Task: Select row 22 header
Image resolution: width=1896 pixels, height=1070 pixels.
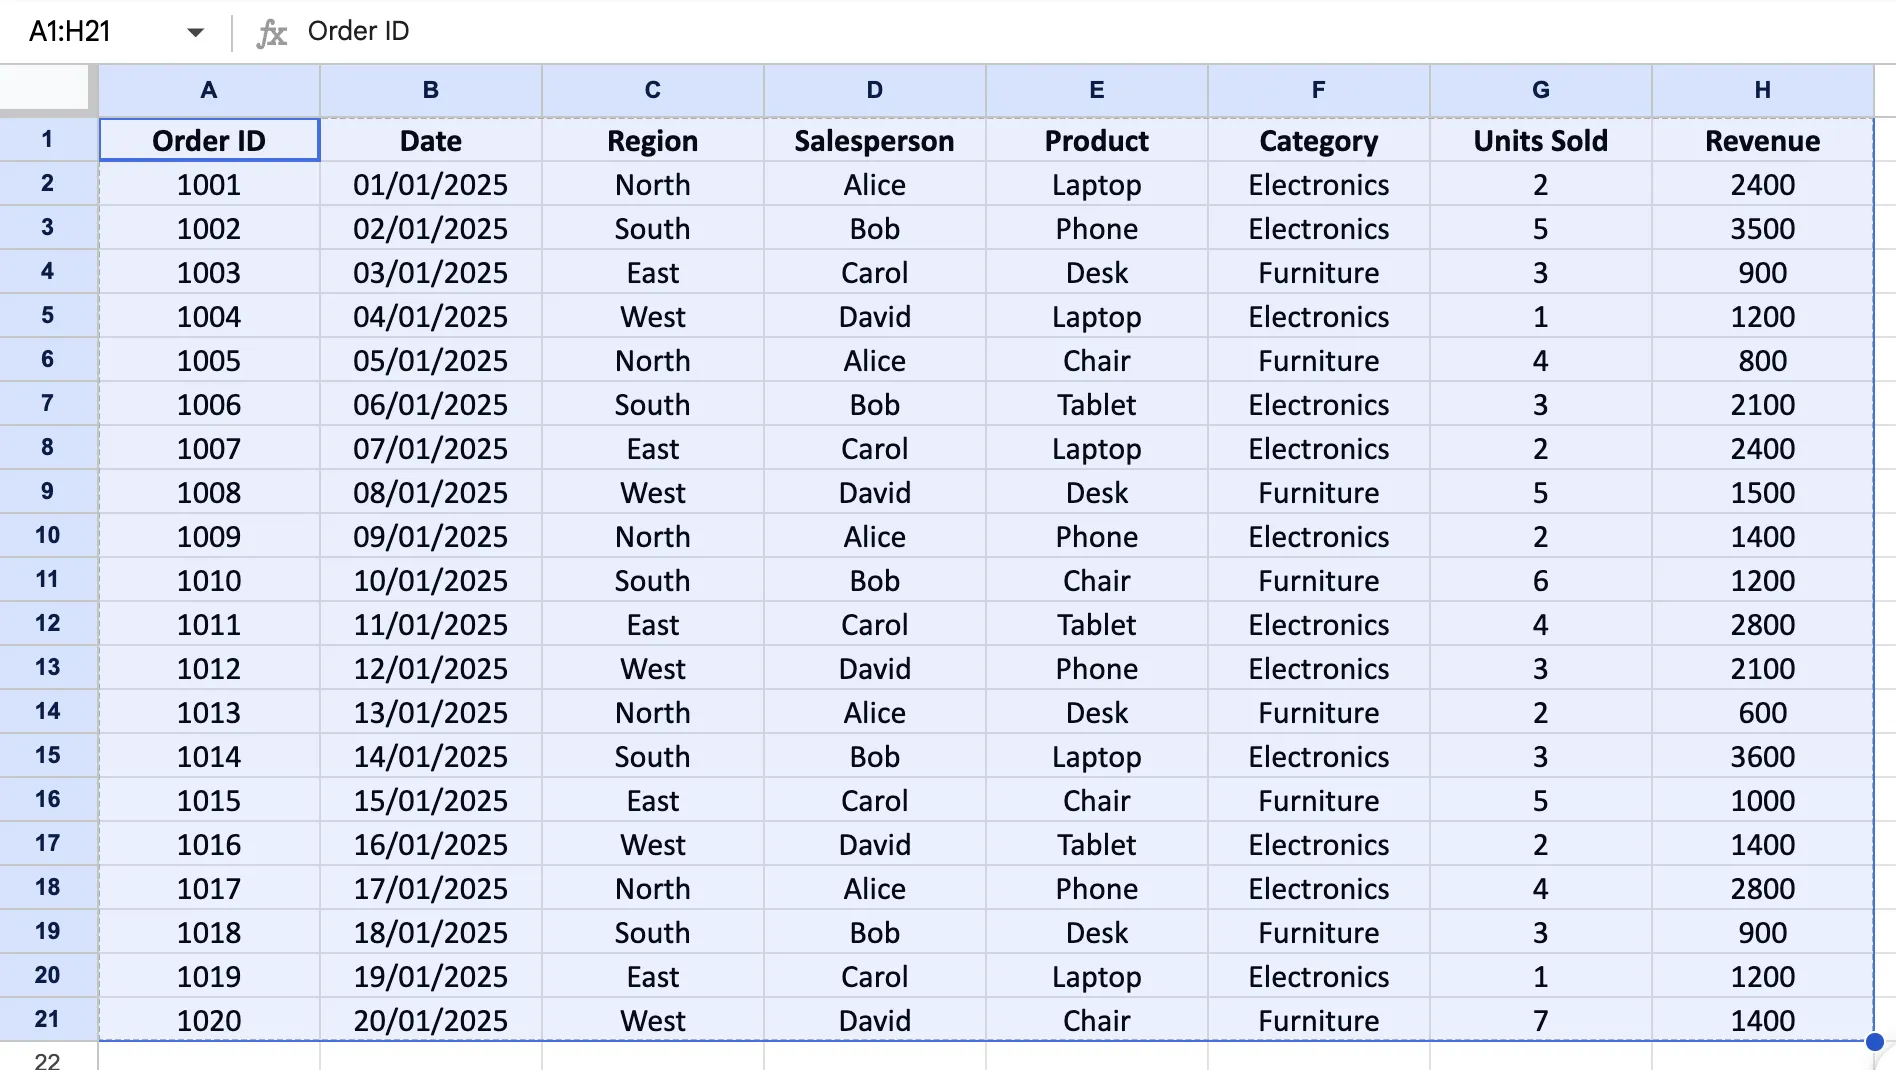Action: [x=47, y=1059]
